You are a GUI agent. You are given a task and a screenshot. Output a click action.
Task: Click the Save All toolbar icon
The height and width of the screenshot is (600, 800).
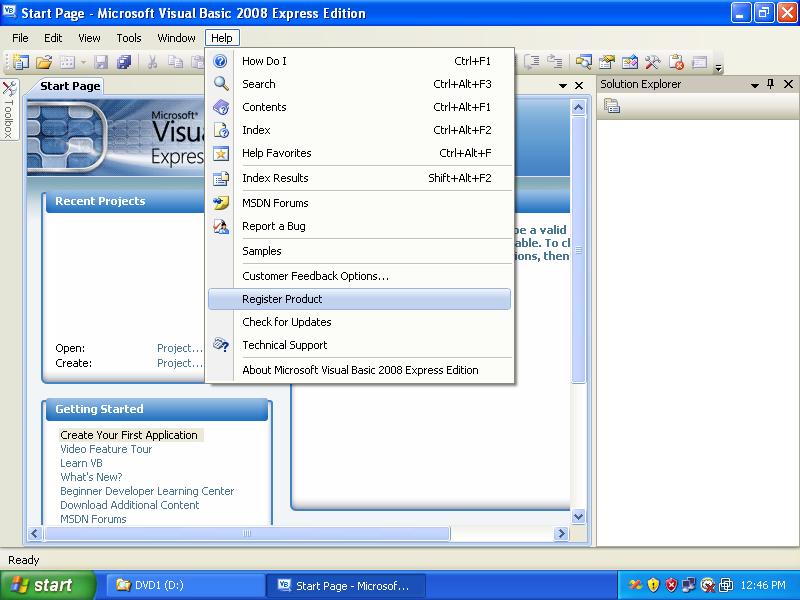[x=124, y=62]
